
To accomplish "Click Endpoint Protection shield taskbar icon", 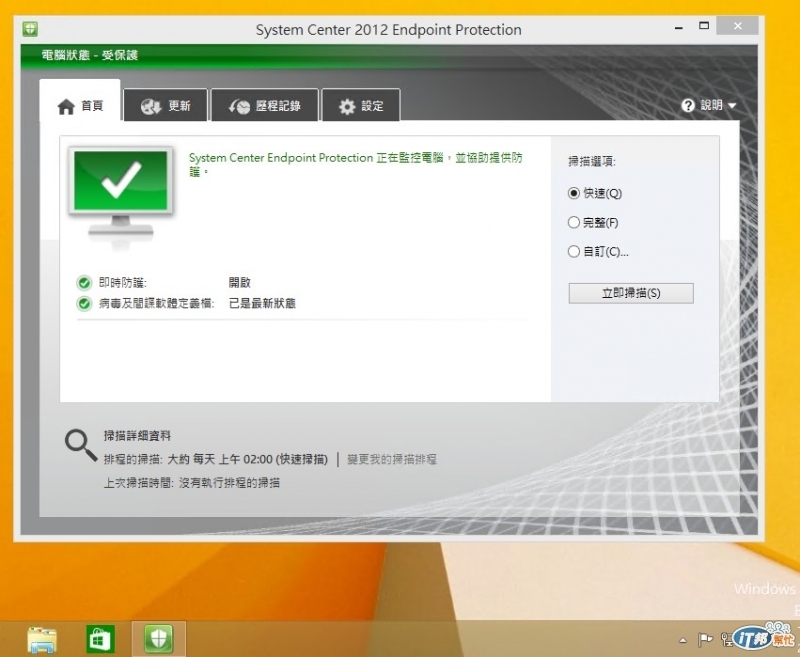I will 159,638.
